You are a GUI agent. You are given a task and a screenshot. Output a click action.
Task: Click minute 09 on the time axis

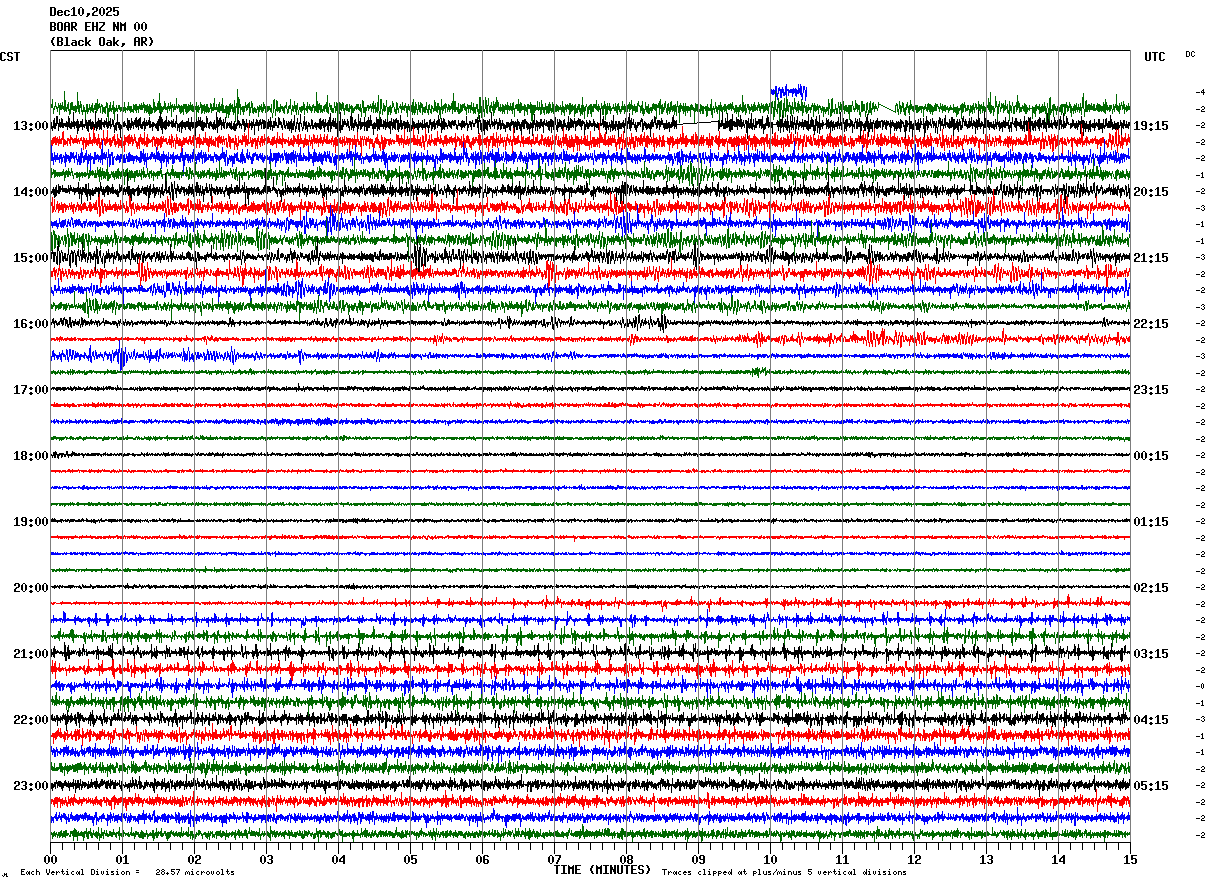698,859
